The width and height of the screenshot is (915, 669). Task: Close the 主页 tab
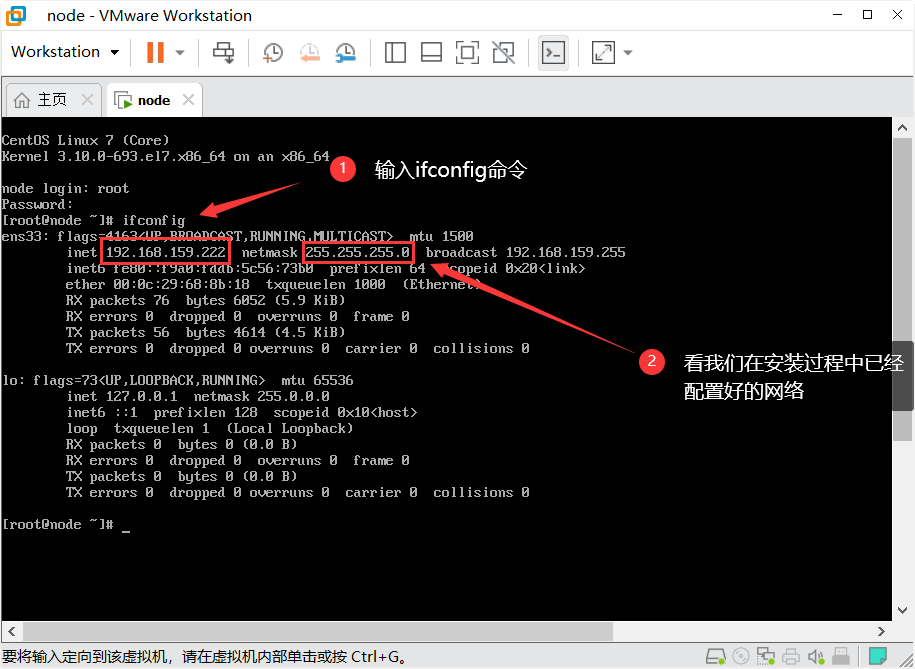(88, 100)
